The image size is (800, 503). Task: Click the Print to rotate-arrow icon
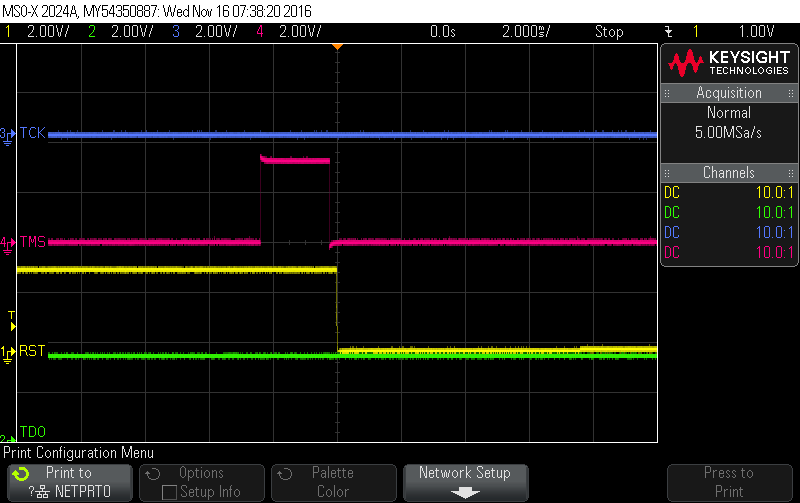click(x=21, y=474)
